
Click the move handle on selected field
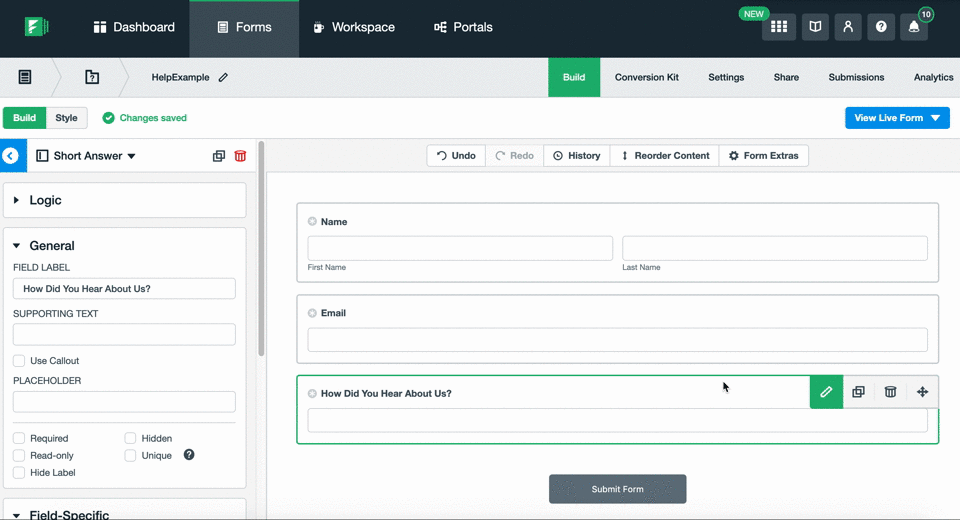coord(922,392)
